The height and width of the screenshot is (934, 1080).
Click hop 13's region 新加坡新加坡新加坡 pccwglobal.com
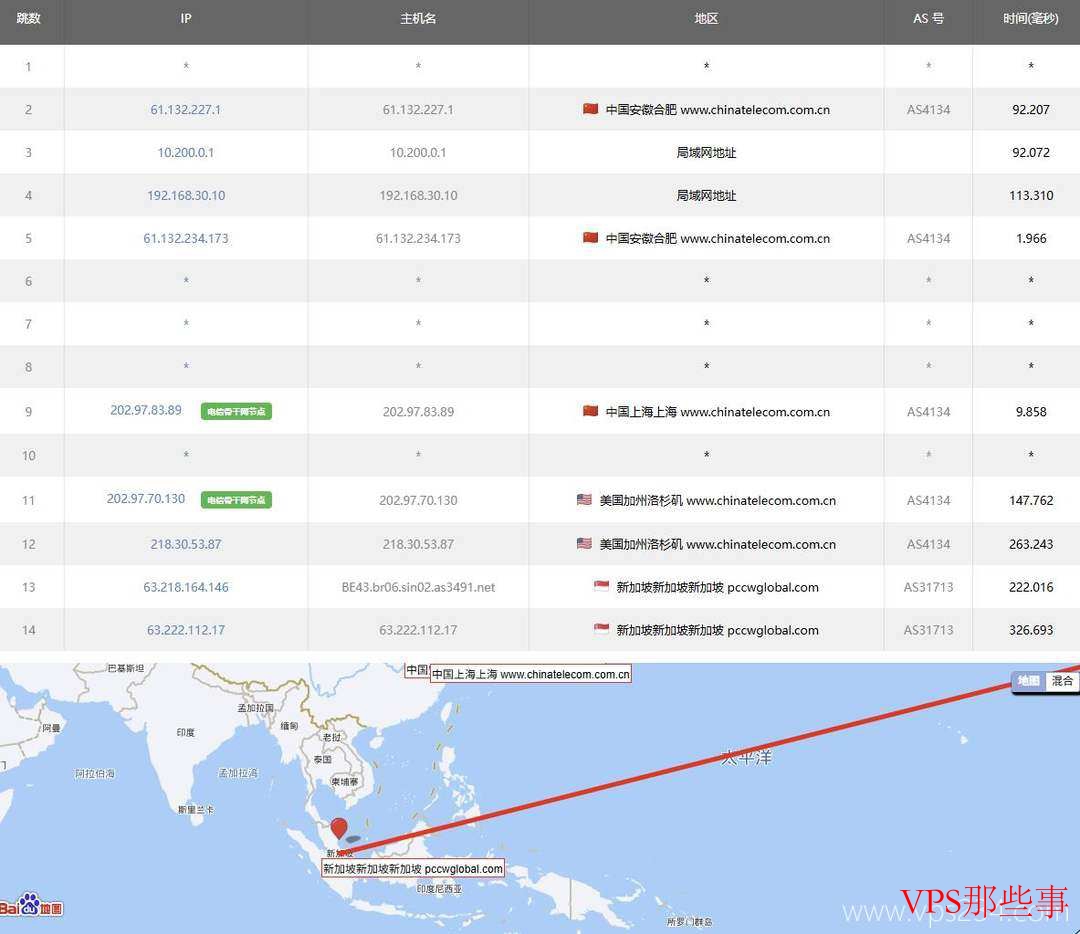tap(718, 587)
